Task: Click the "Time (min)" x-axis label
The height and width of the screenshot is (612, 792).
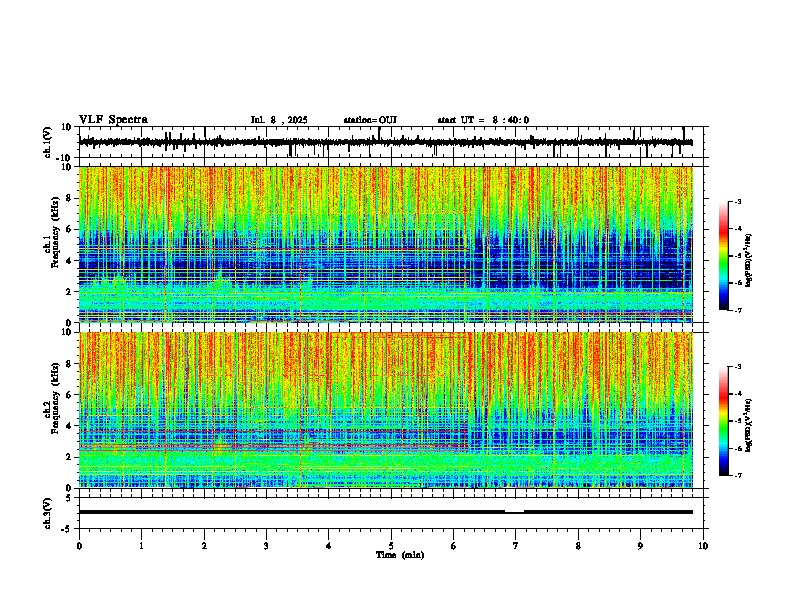Action: tap(400, 555)
